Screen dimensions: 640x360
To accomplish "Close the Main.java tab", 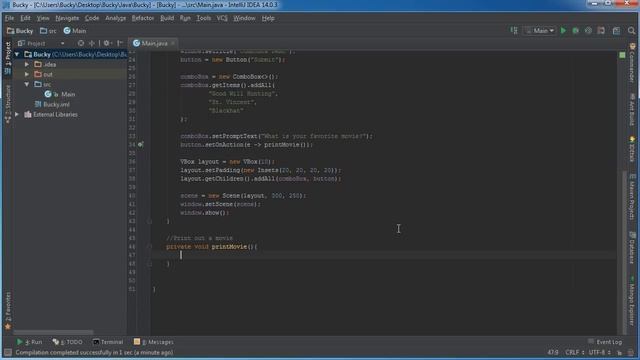I will 173,43.
